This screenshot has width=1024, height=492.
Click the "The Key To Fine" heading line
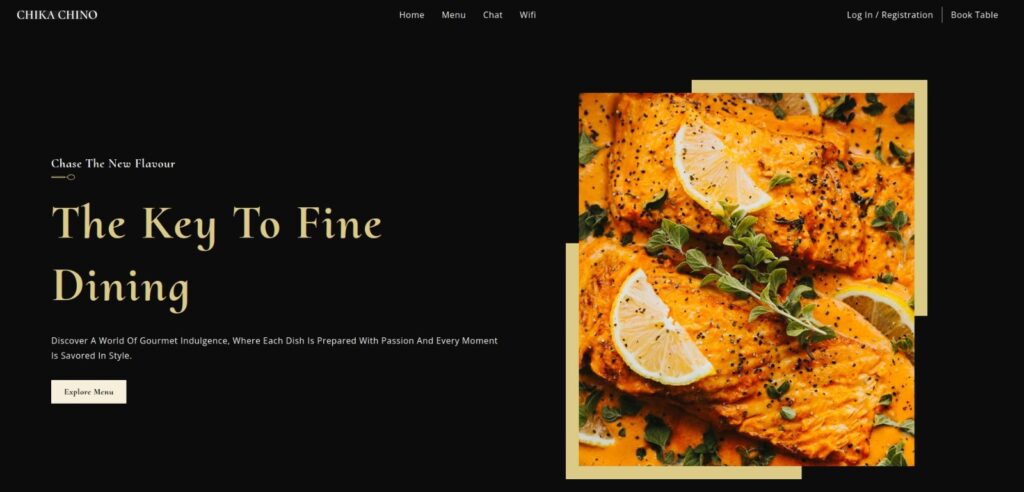(x=216, y=224)
